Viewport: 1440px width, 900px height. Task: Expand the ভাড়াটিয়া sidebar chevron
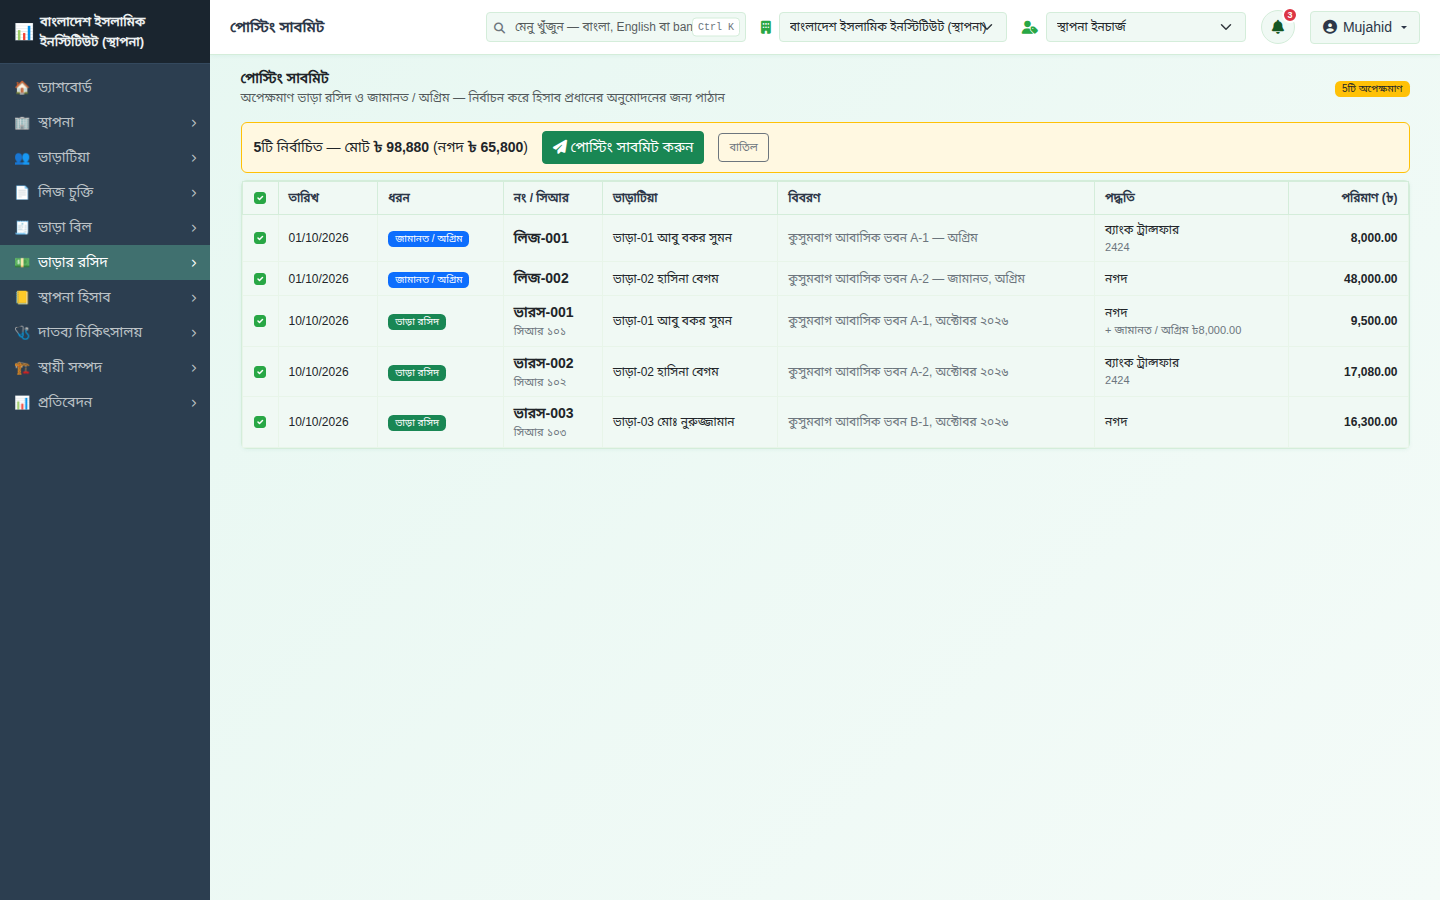[194, 158]
